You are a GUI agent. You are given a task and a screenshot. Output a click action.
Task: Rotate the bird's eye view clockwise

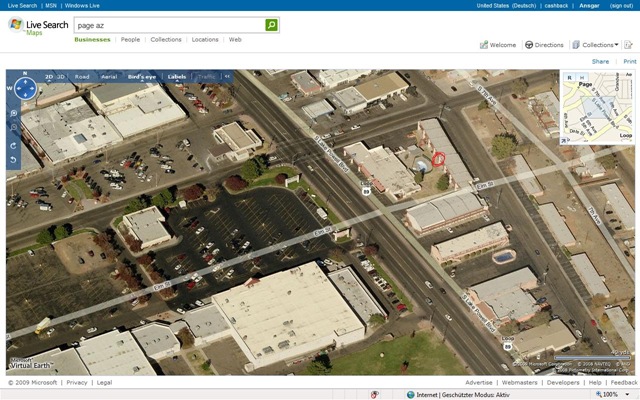[x=13, y=145]
